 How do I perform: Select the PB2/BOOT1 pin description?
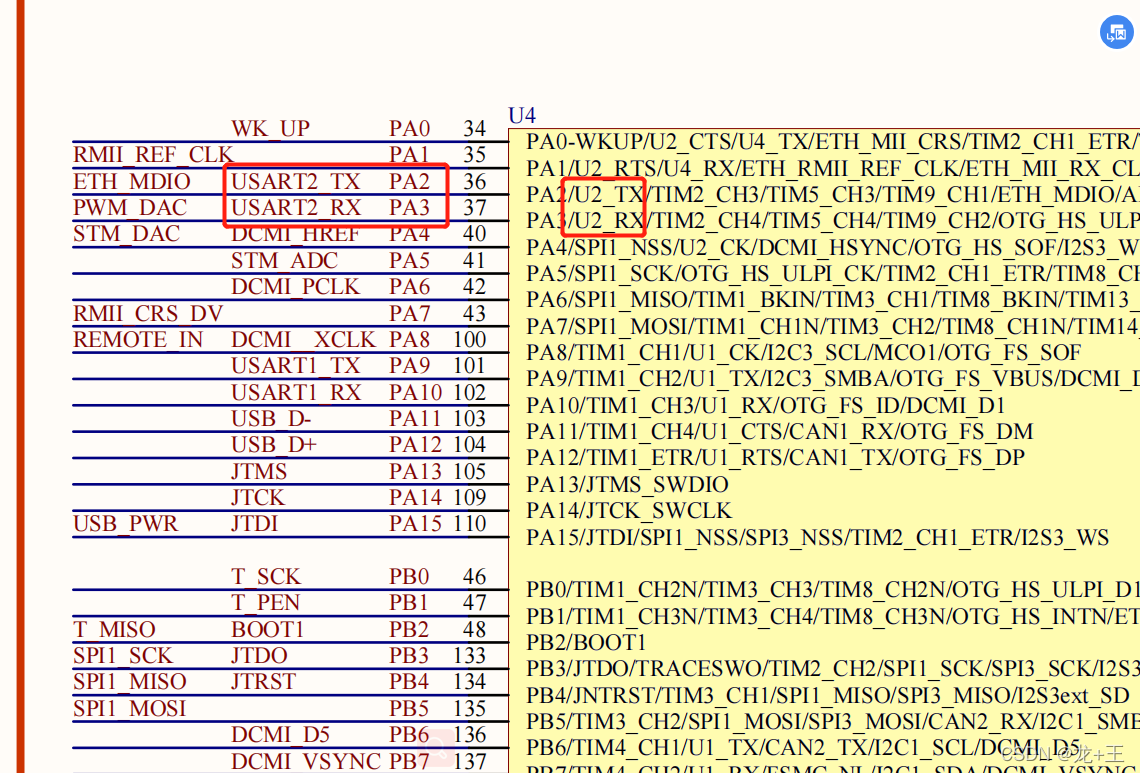pos(587,643)
